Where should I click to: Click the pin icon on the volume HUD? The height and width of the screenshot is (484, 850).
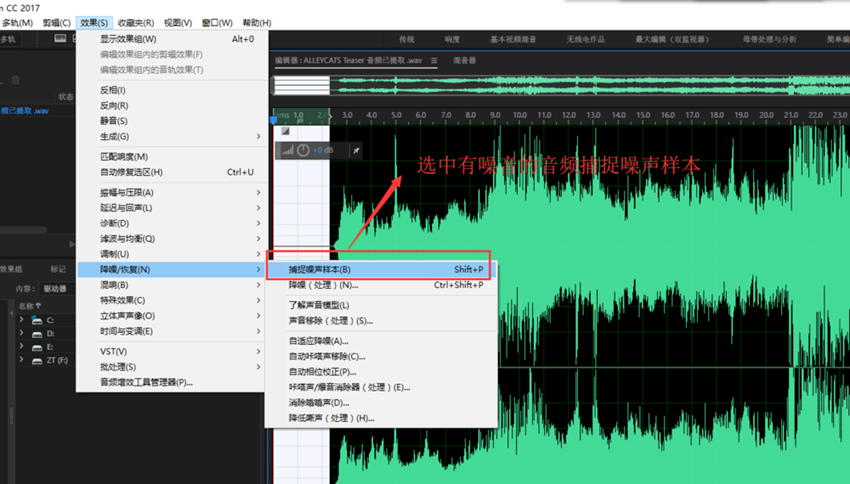(356, 151)
